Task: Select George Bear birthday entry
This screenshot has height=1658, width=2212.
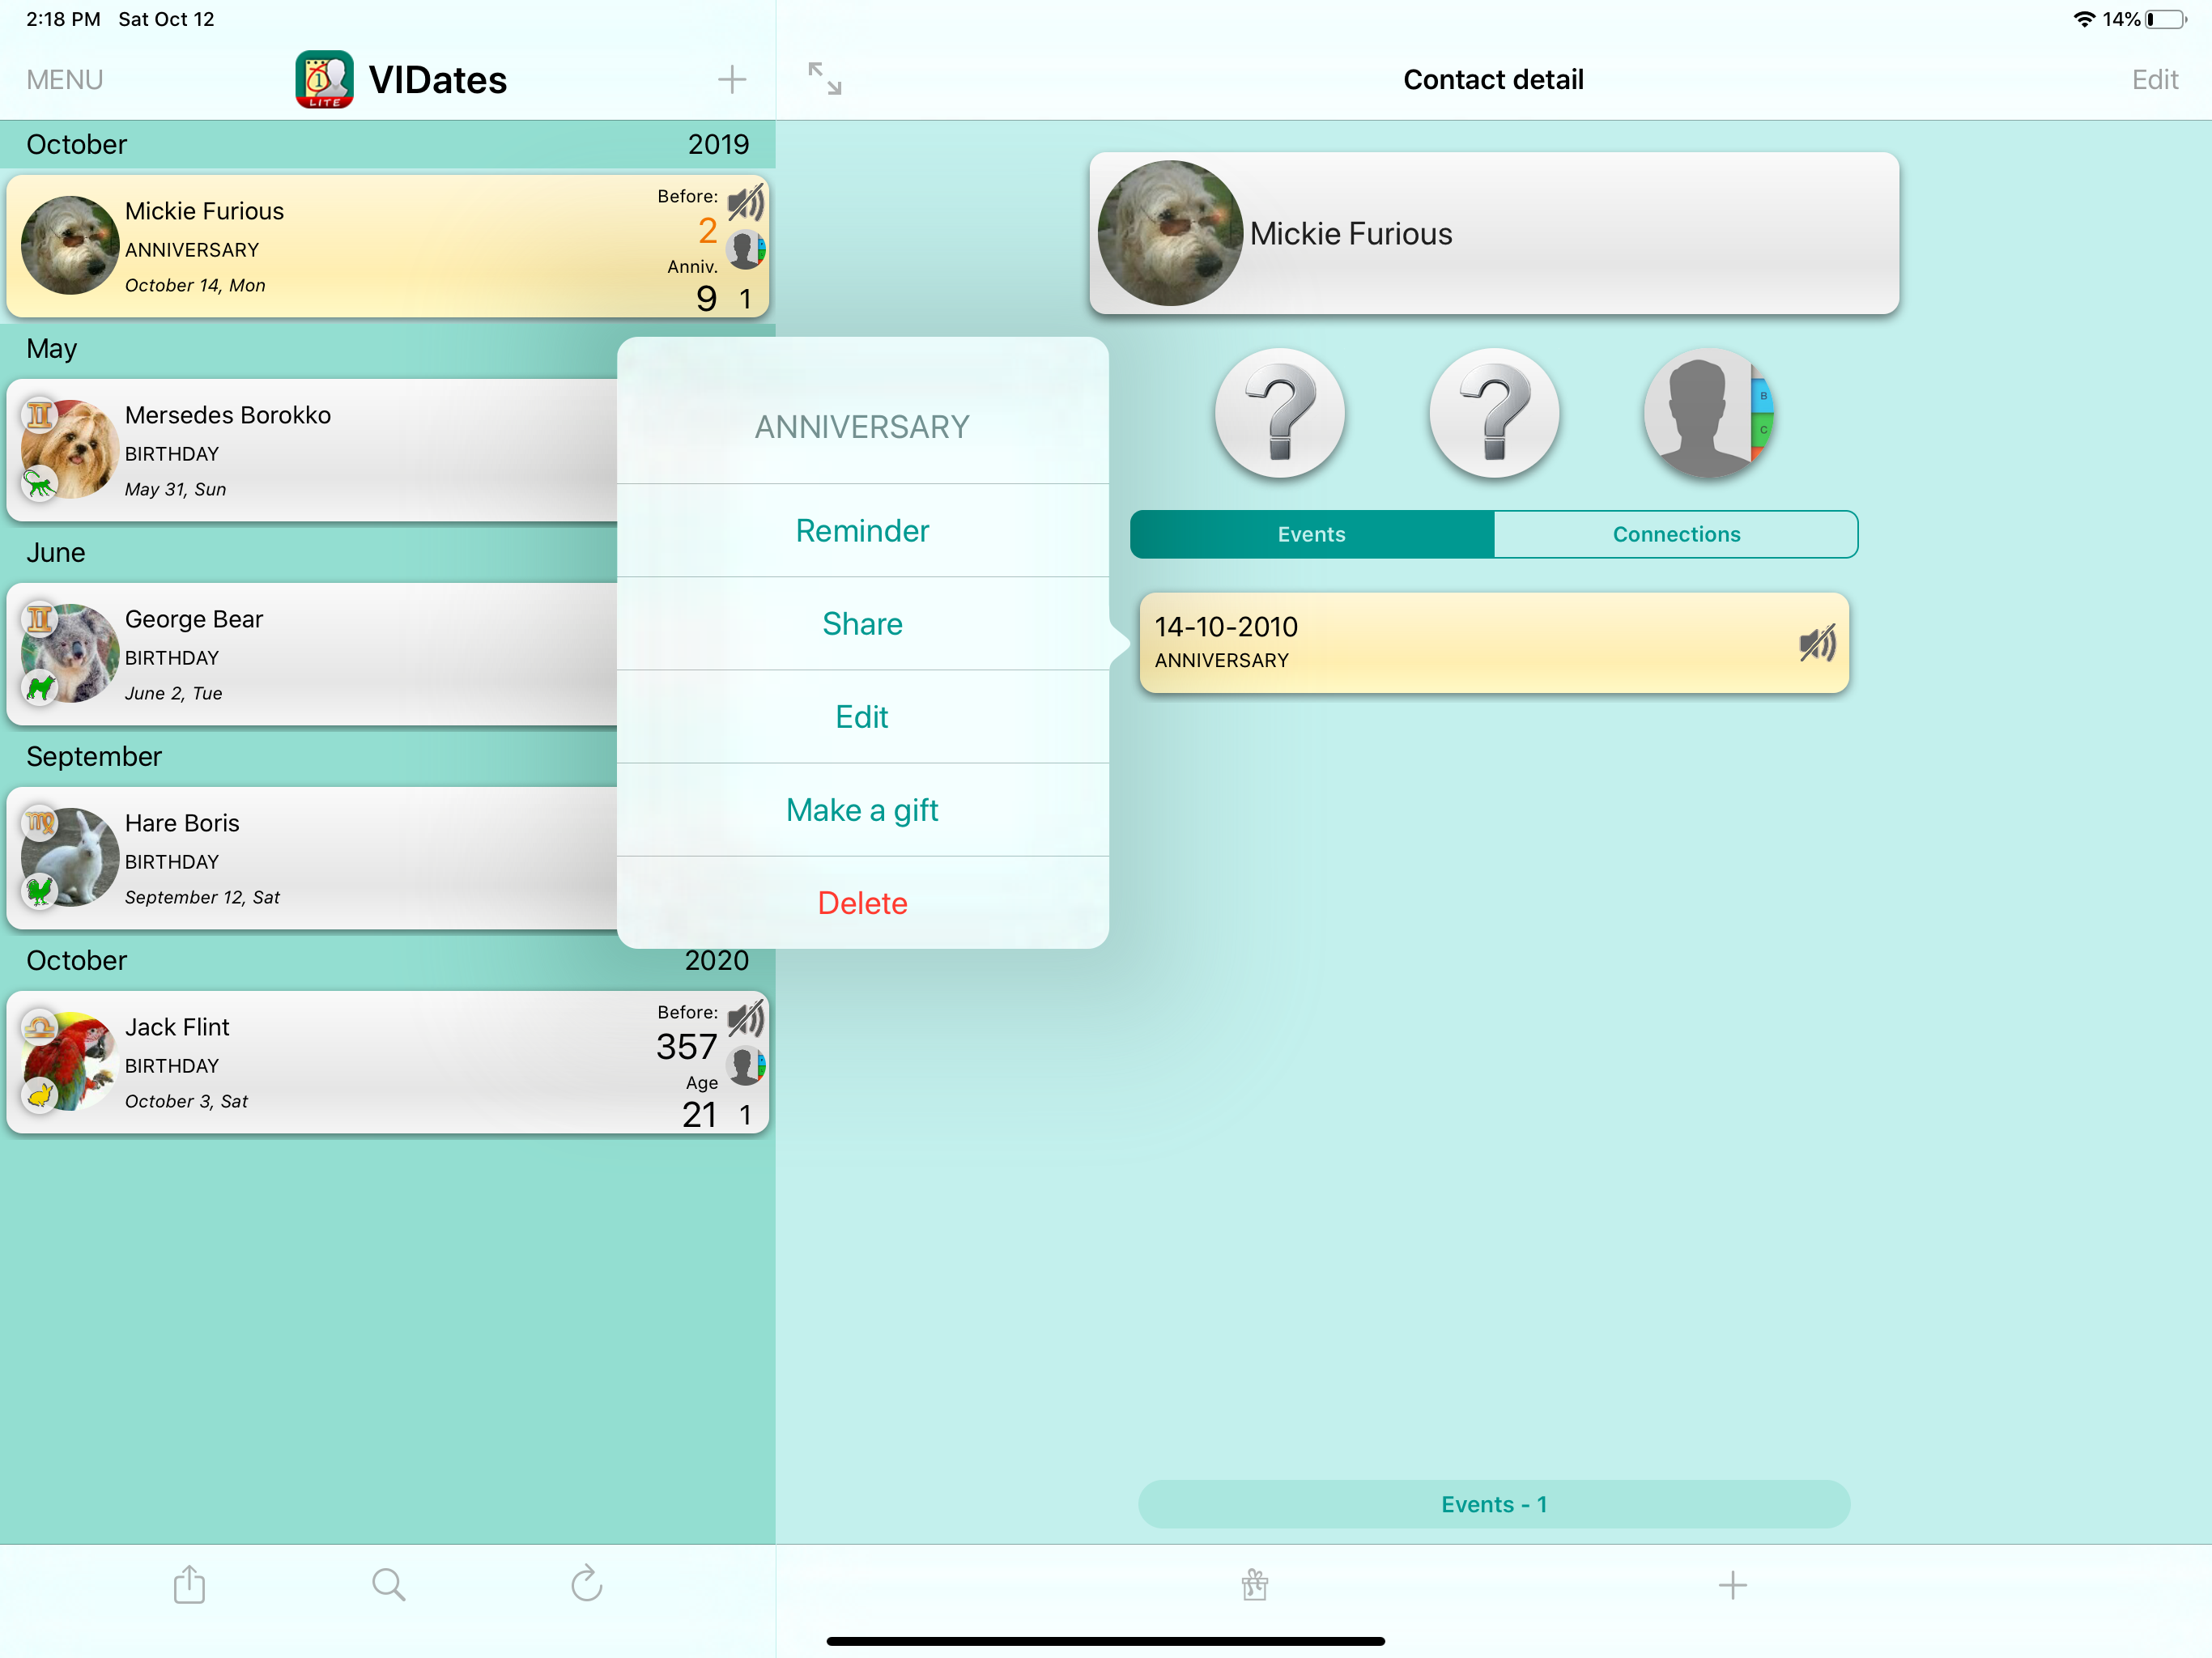Action: (312, 654)
